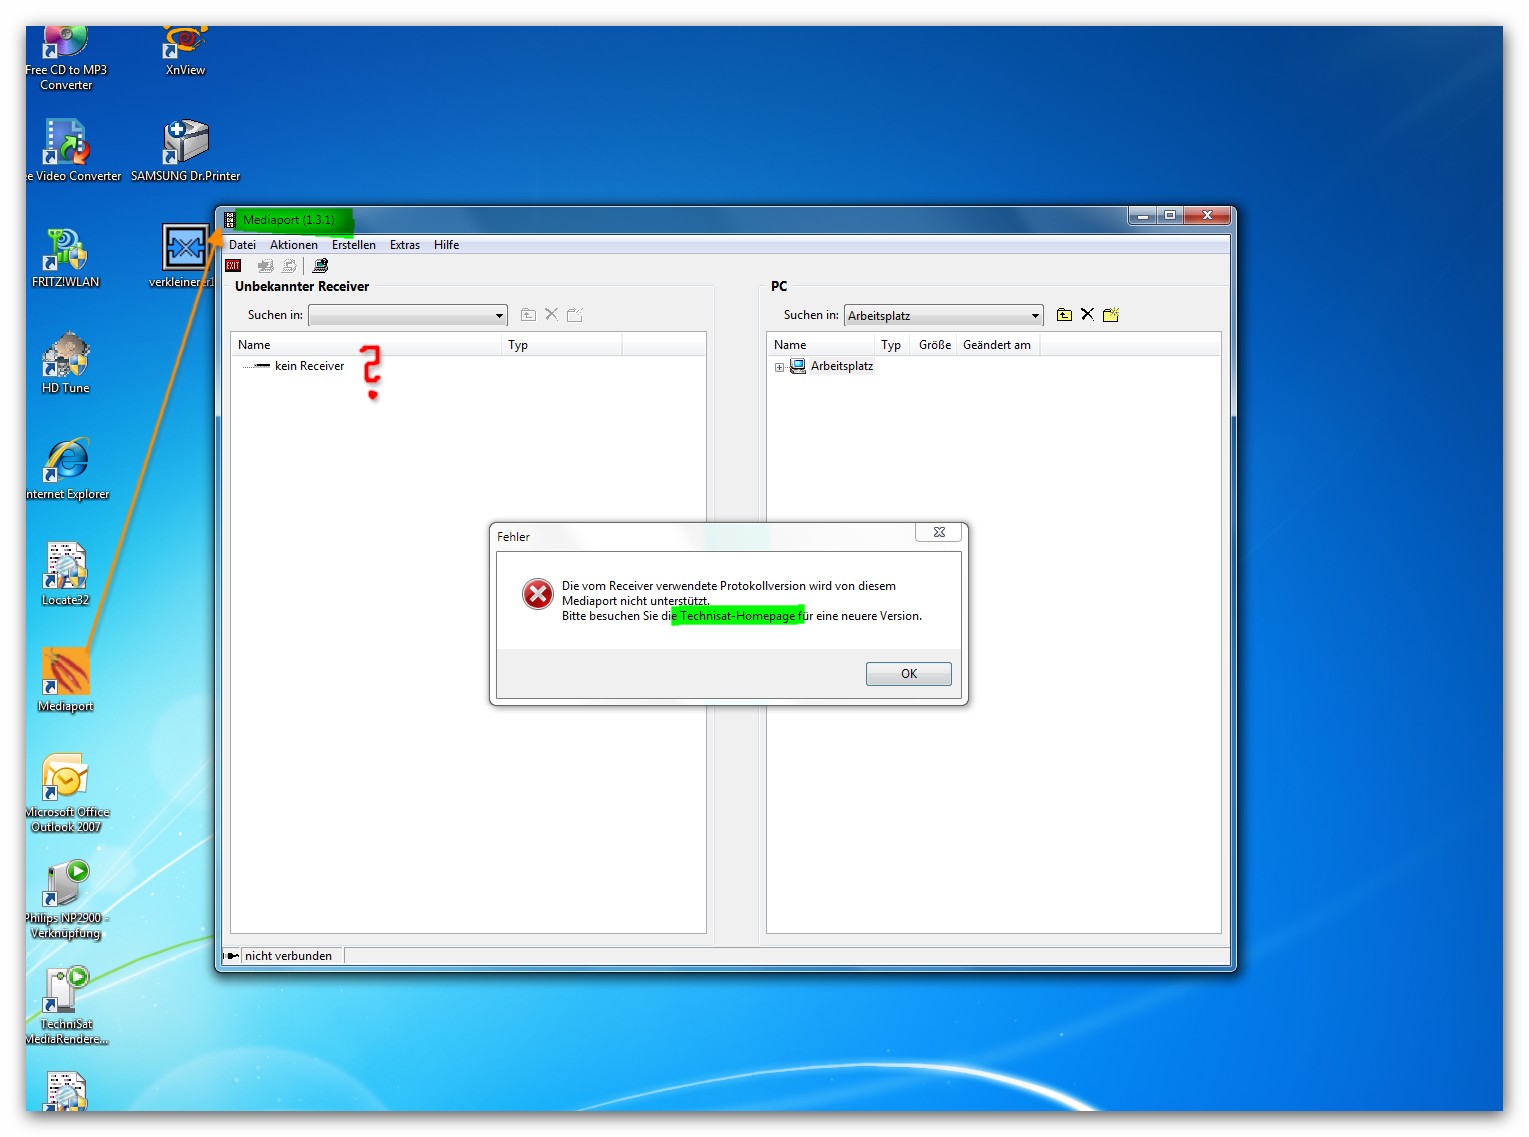Screen dimensions: 1529x1137
Task: Click PC panel Name column header
Action: click(820, 345)
